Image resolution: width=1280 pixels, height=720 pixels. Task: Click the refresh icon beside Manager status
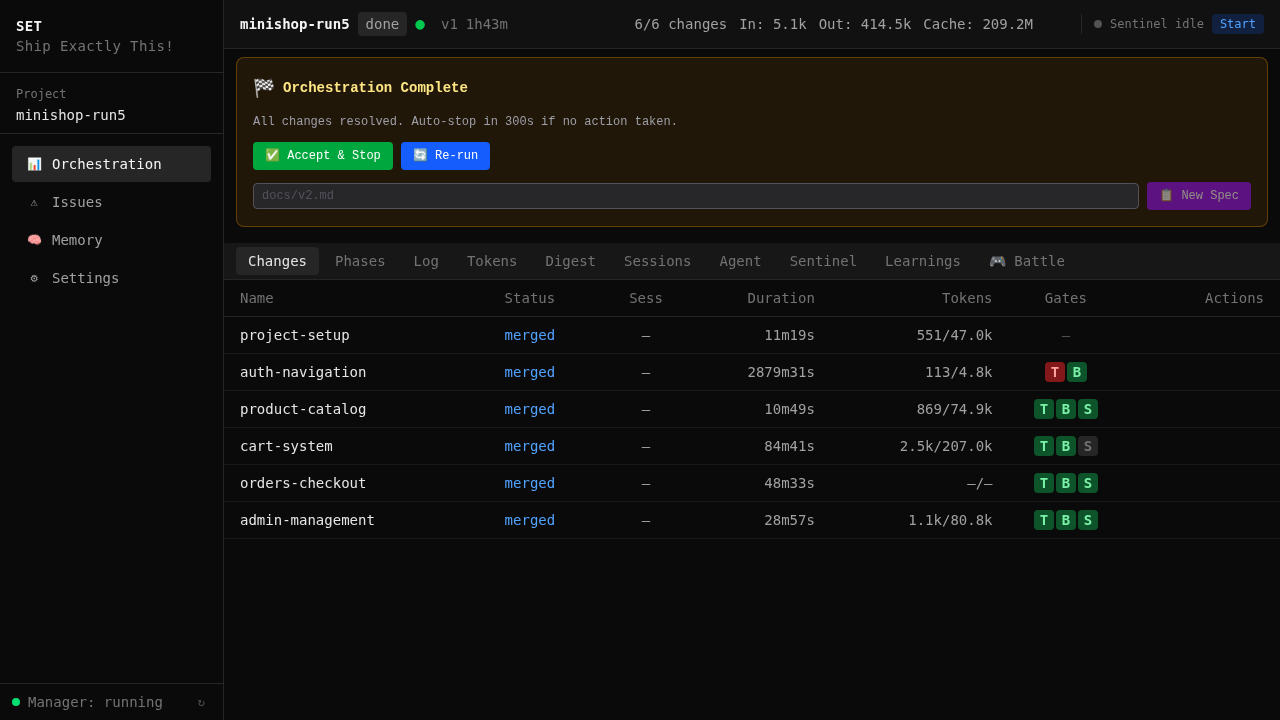pyautogui.click(x=201, y=702)
